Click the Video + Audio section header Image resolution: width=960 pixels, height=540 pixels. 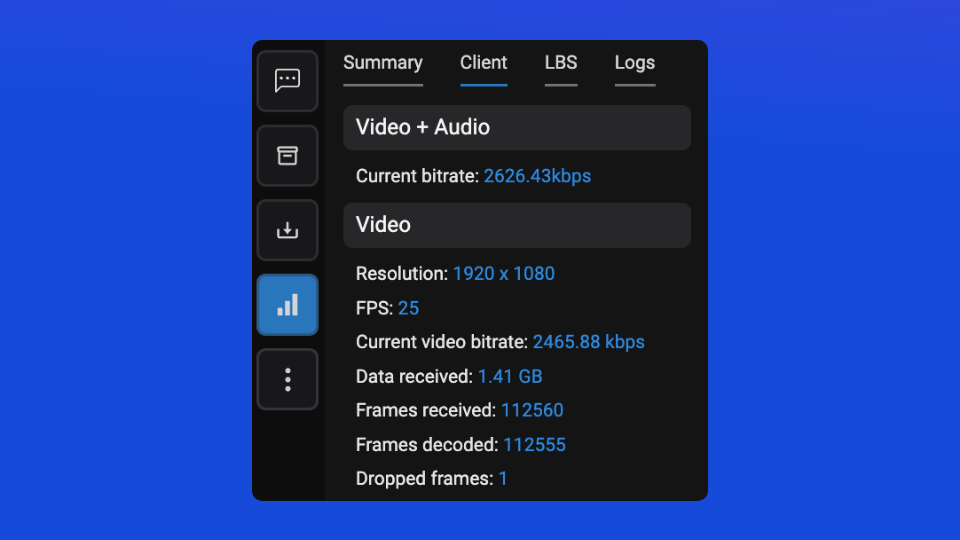click(517, 127)
